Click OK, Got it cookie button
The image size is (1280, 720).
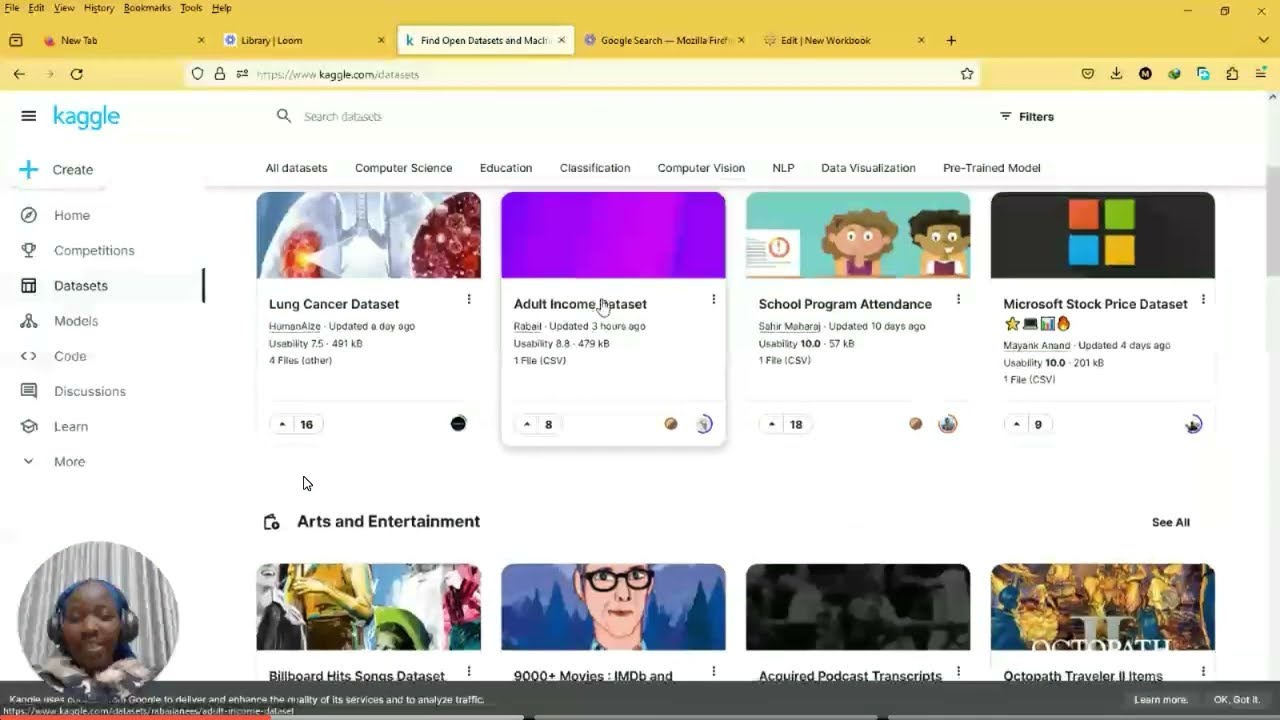(x=1236, y=700)
